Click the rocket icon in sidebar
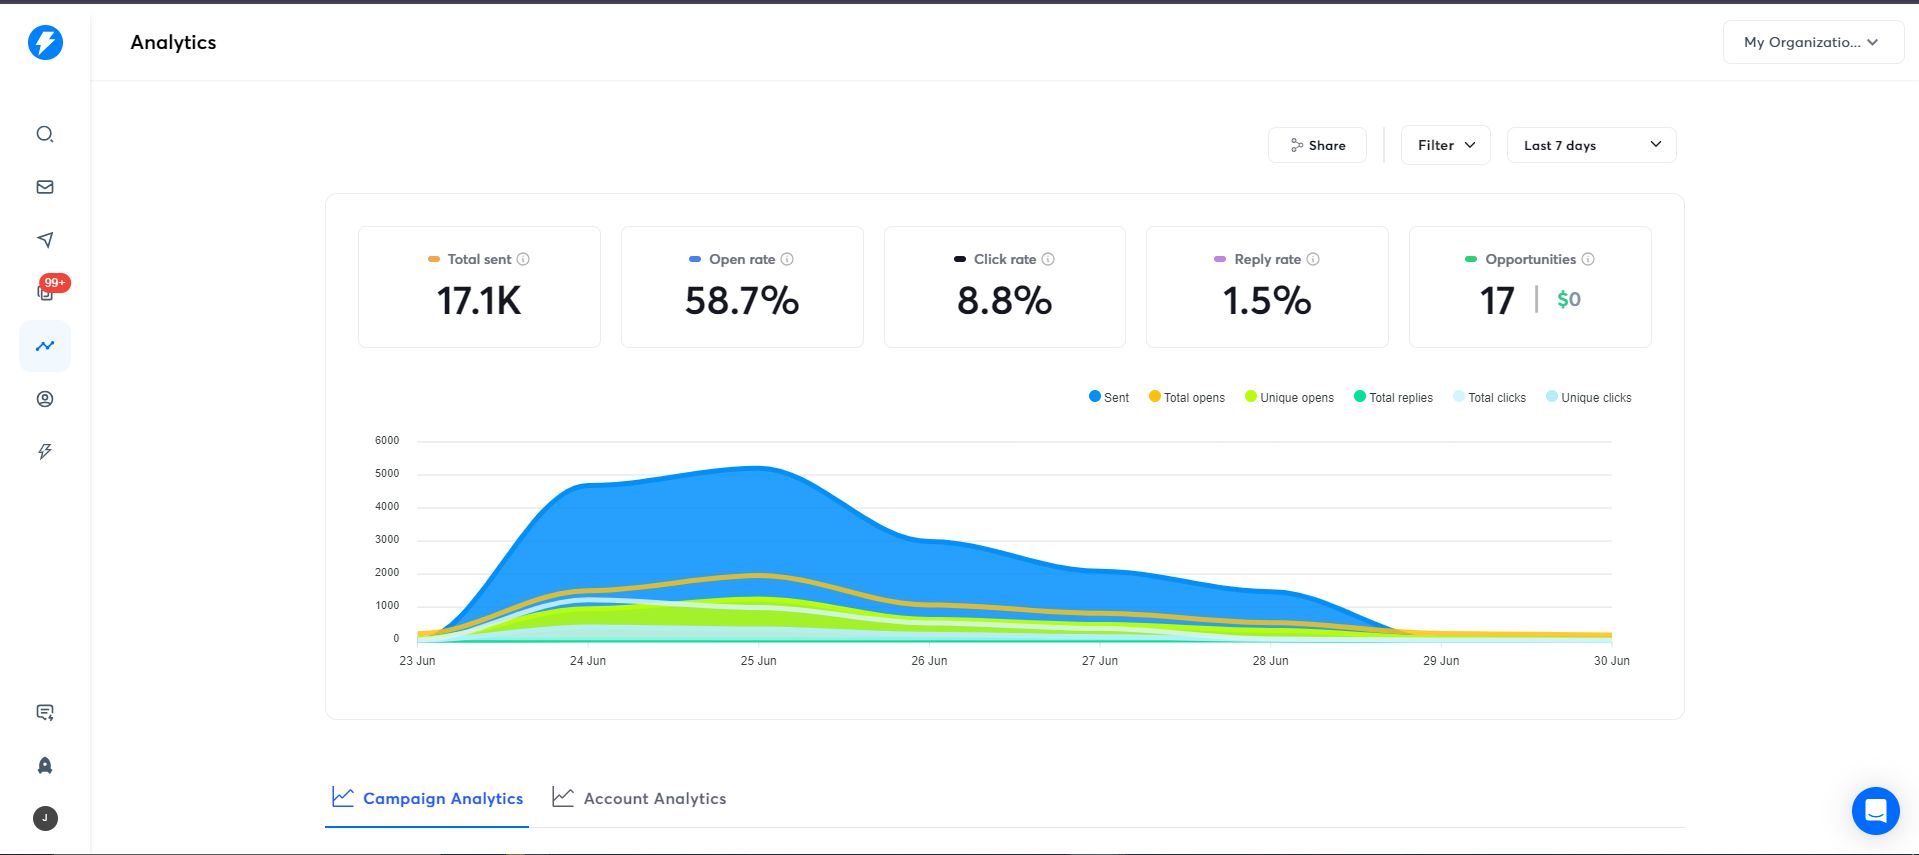Viewport: 1919px width, 855px height. (x=45, y=765)
